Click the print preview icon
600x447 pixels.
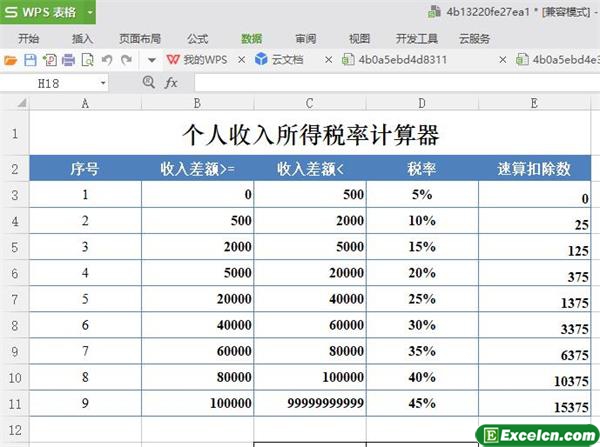[88, 60]
